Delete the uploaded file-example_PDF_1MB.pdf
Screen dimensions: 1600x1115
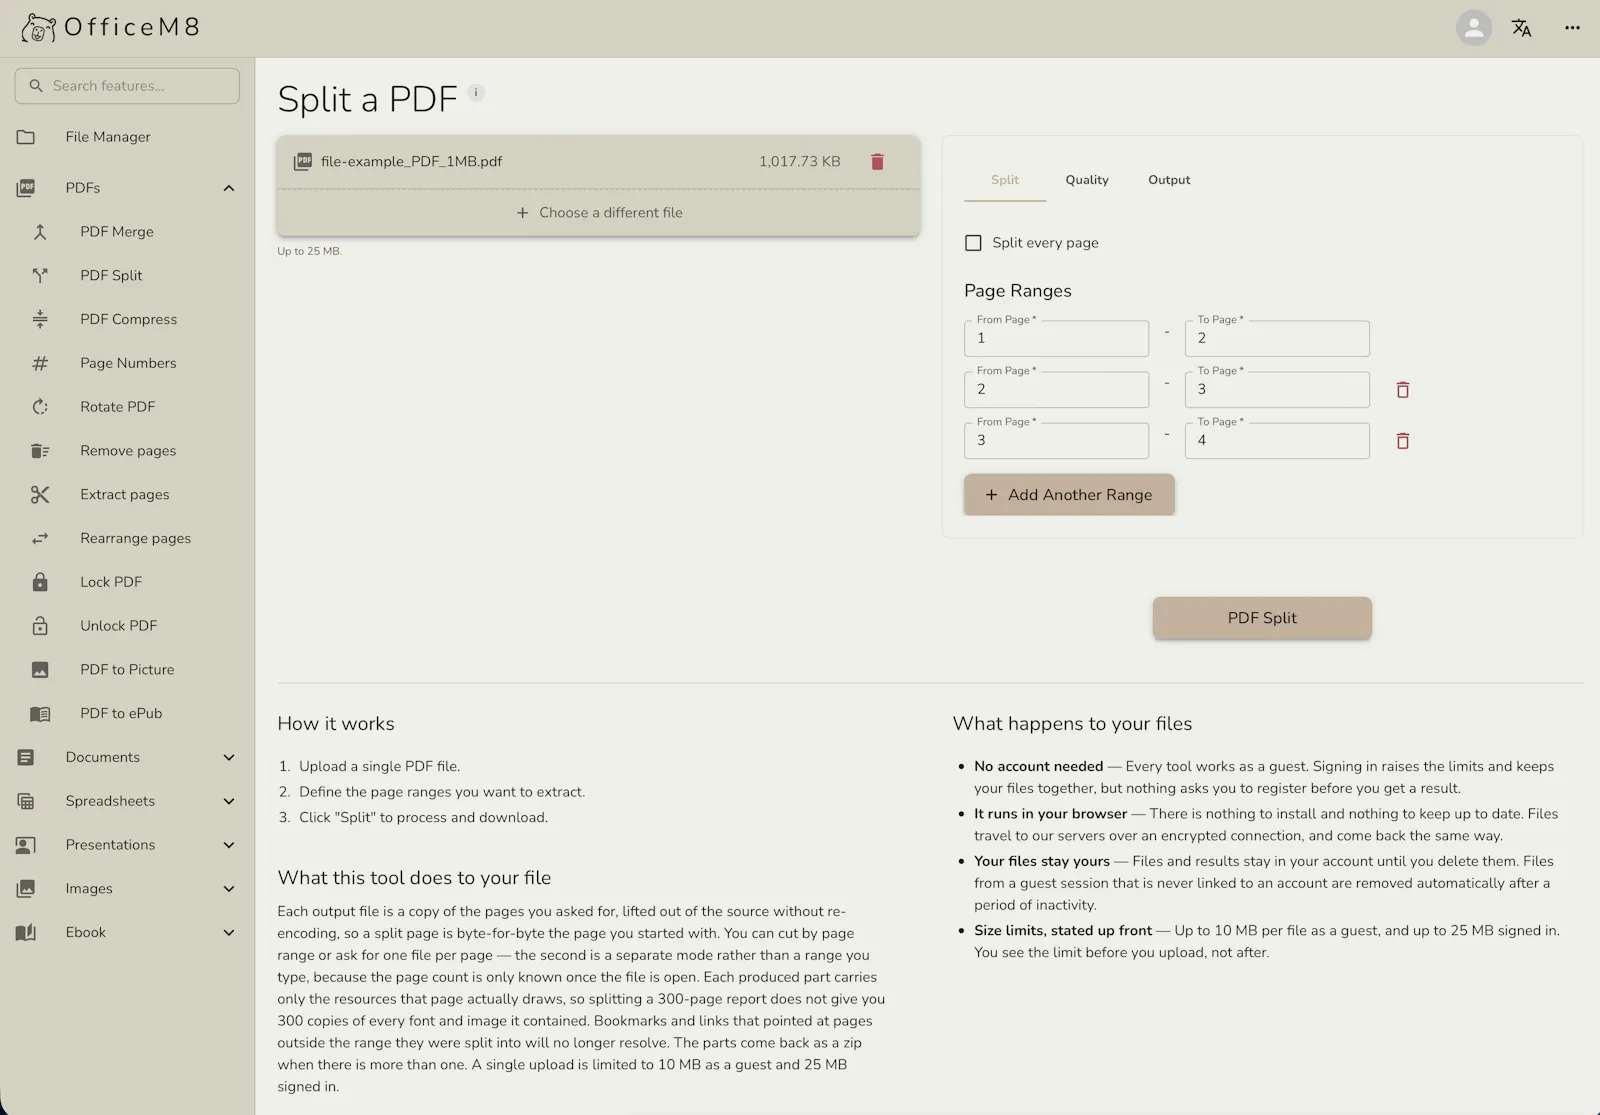(x=877, y=161)
